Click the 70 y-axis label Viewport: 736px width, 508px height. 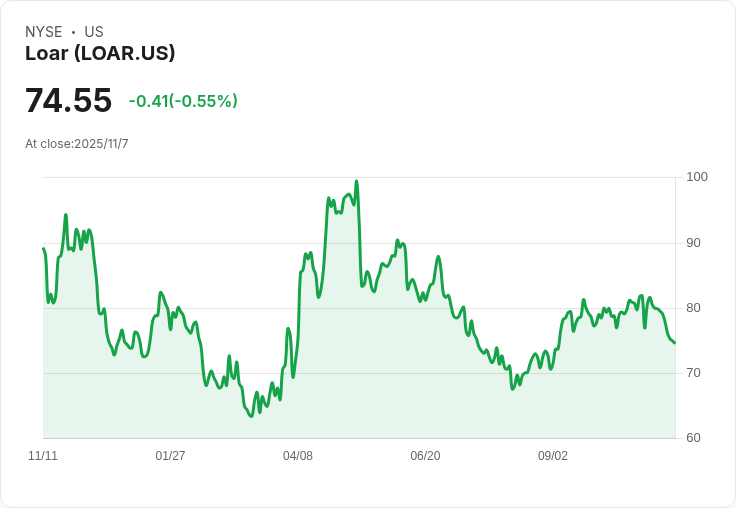[x=694, y=373]
